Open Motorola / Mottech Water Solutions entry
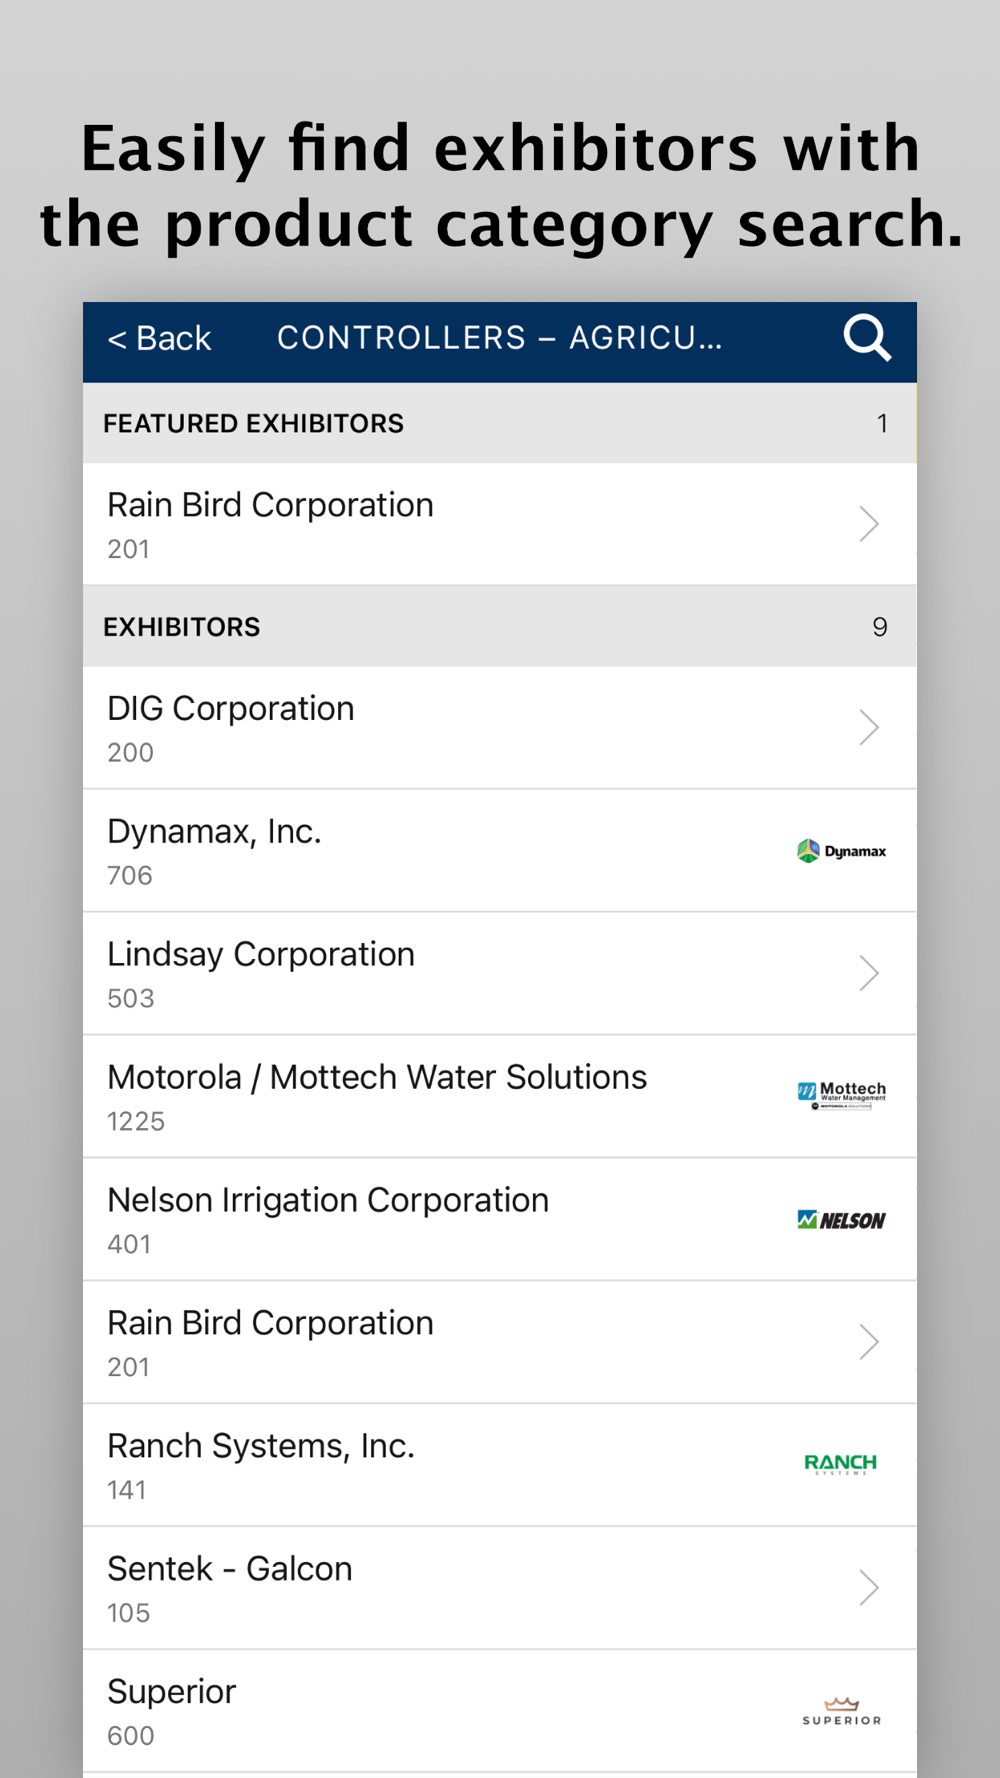This screenshot has height=1778, width=1000. 377,1078
